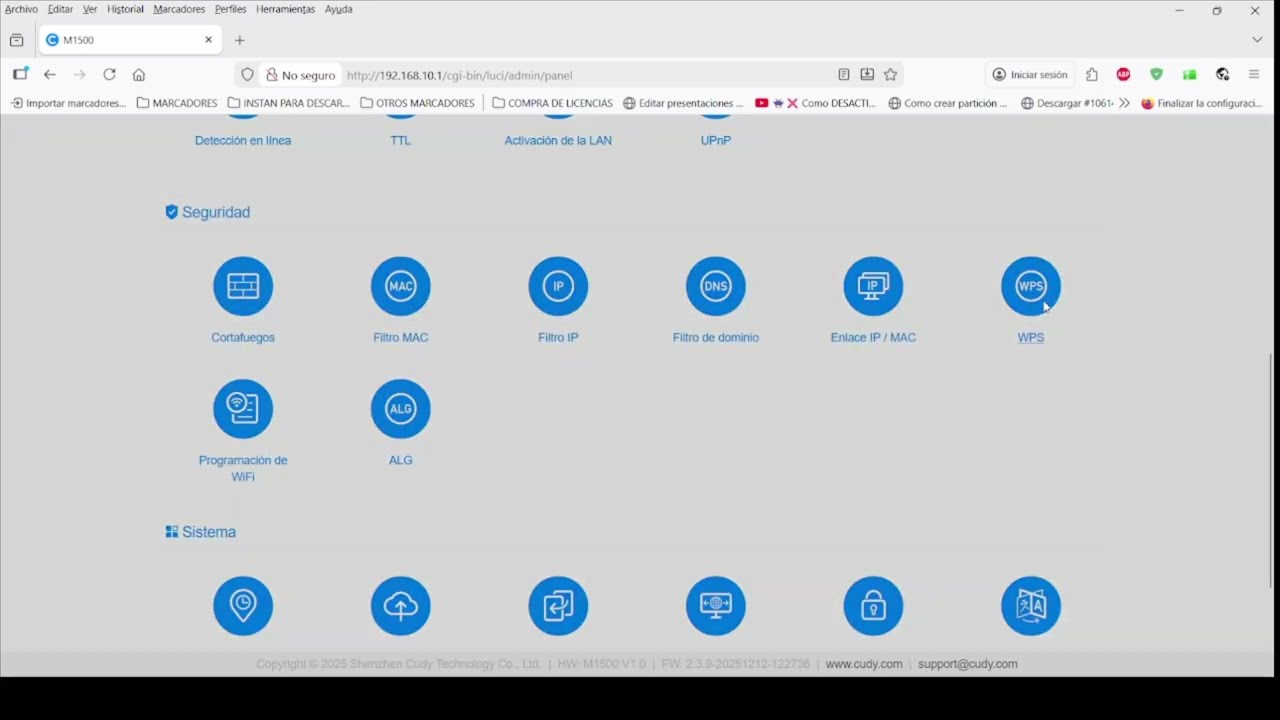The width and height of the screenshot is (1280, 720).
Task: Open the Firefox hamburger application menu
Action: pyautogui.click(x=1254, y=75)
